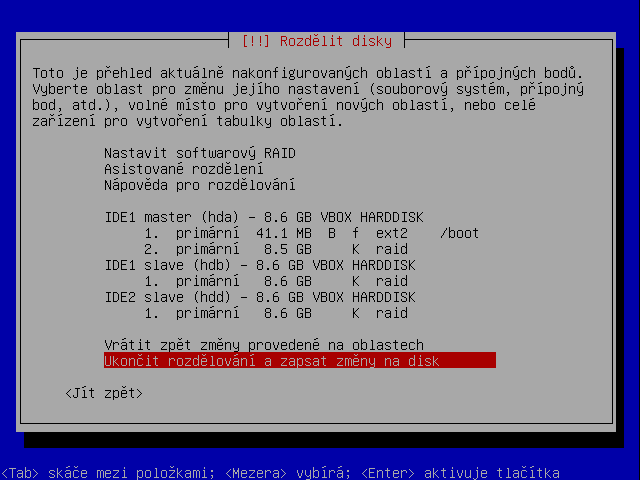
Task: Click the Rozdělit disky dialog title
Action: 317,41
